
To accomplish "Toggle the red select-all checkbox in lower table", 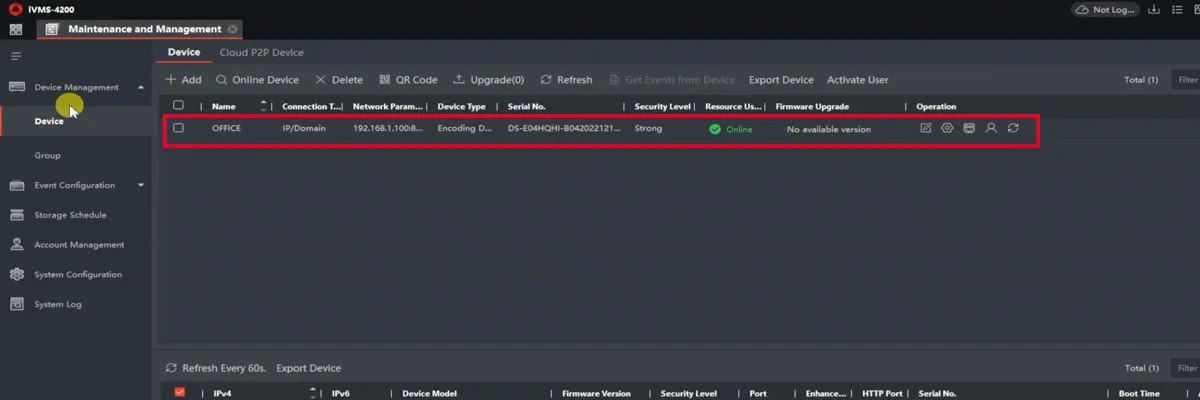I will [x=180, y=393].
